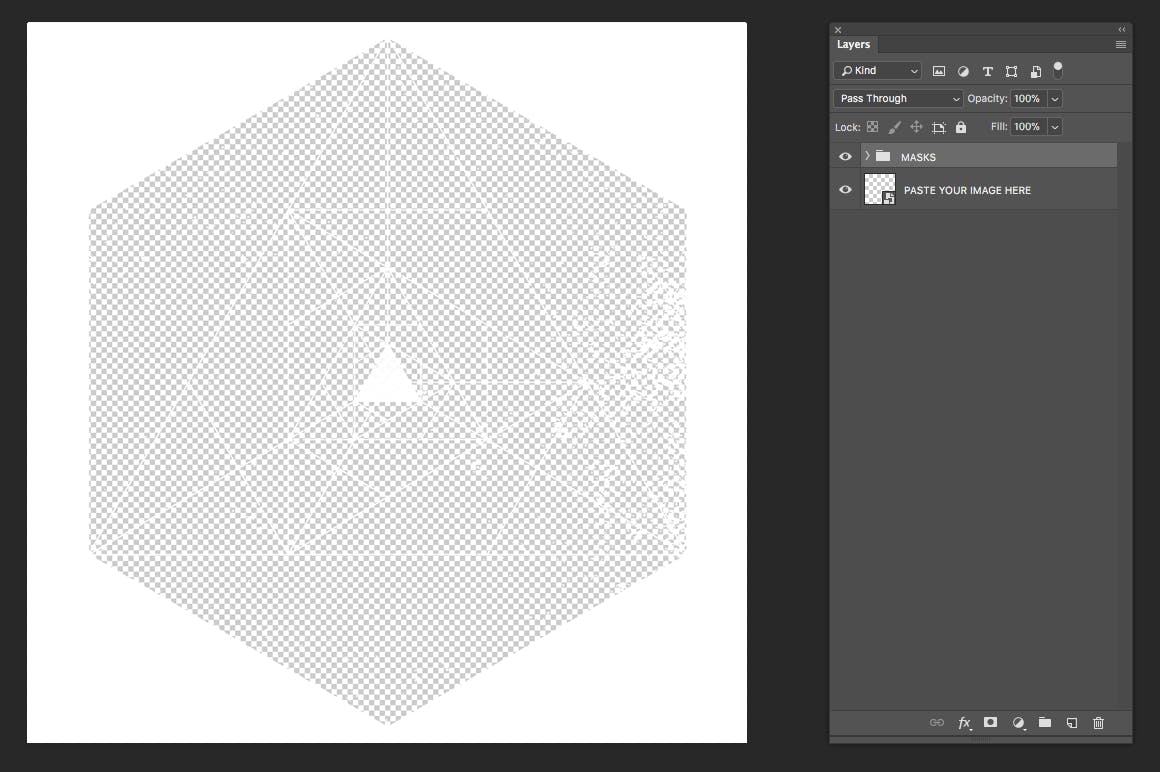Screen dimensions: 1160x772
Task: Filter layers by adjustment layer type
Action: click(963, 71)
